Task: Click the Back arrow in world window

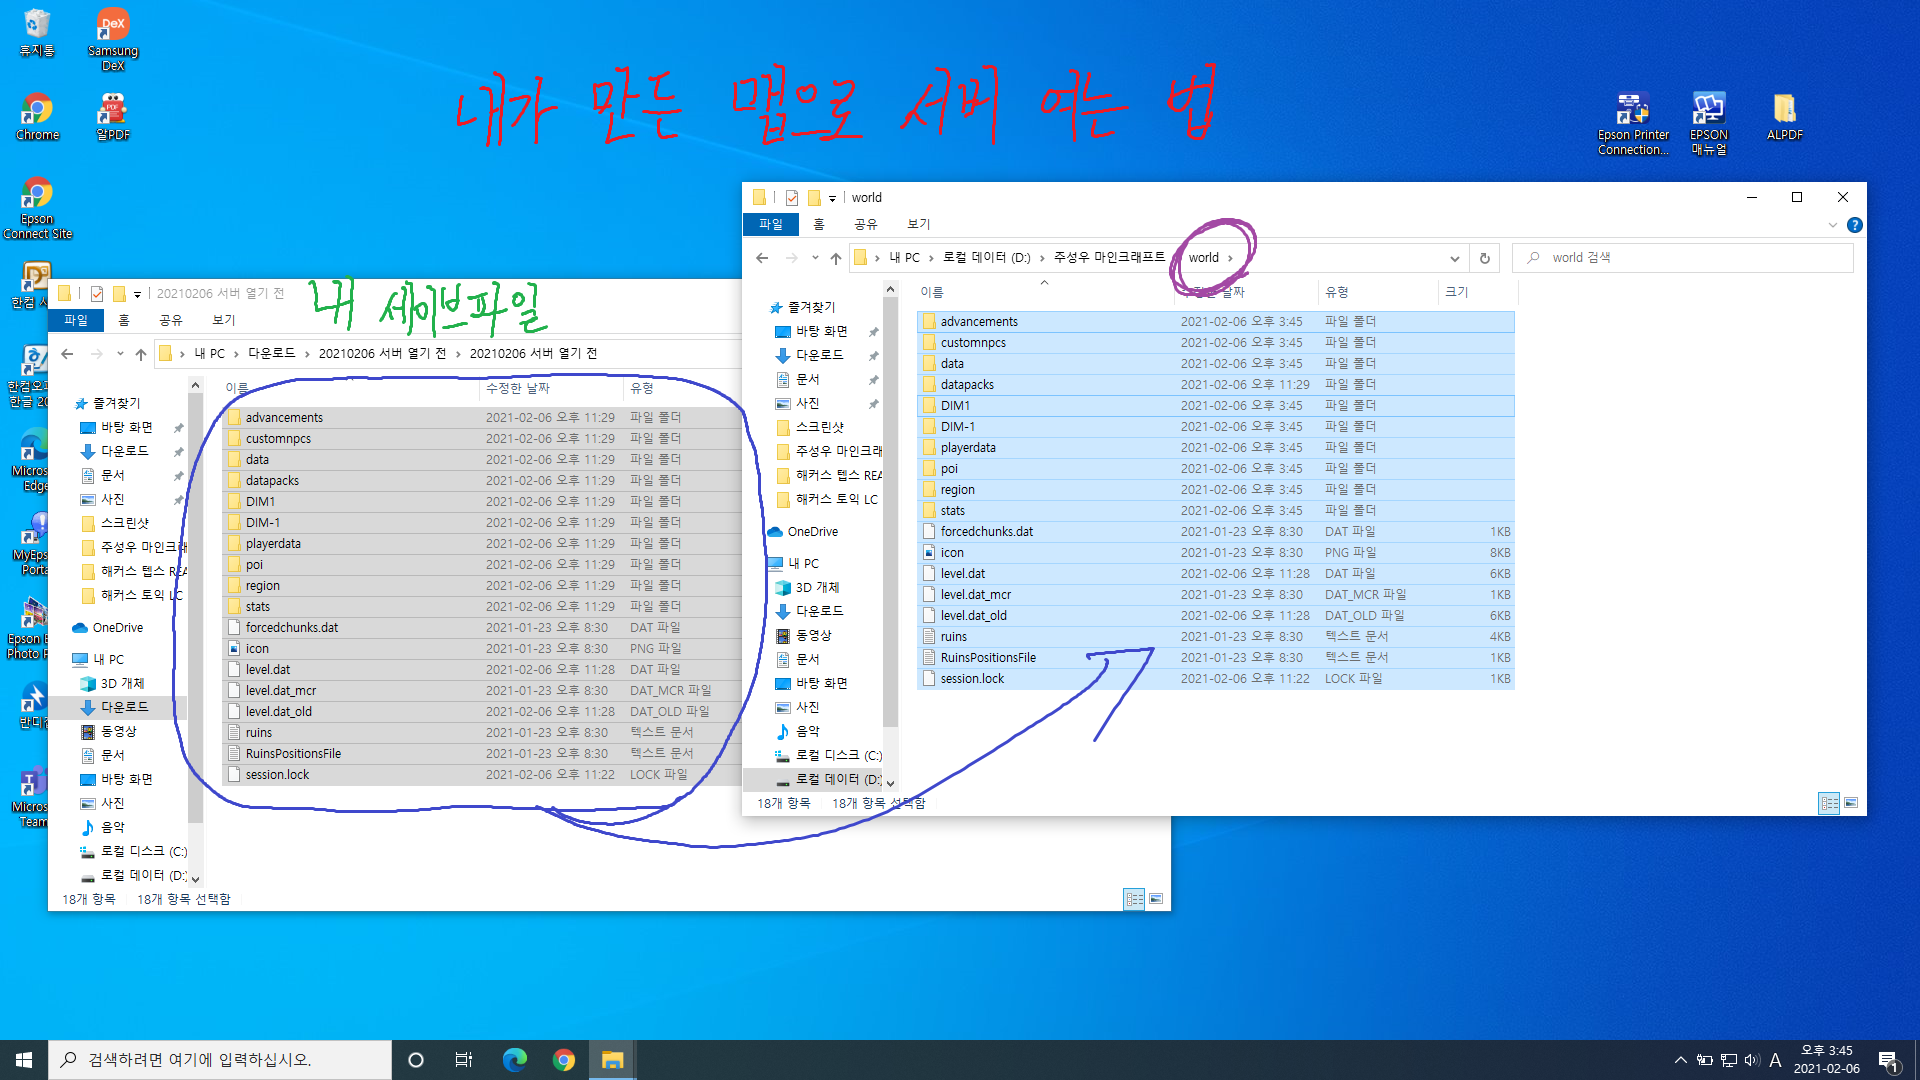Action: [x=762, y=258]
